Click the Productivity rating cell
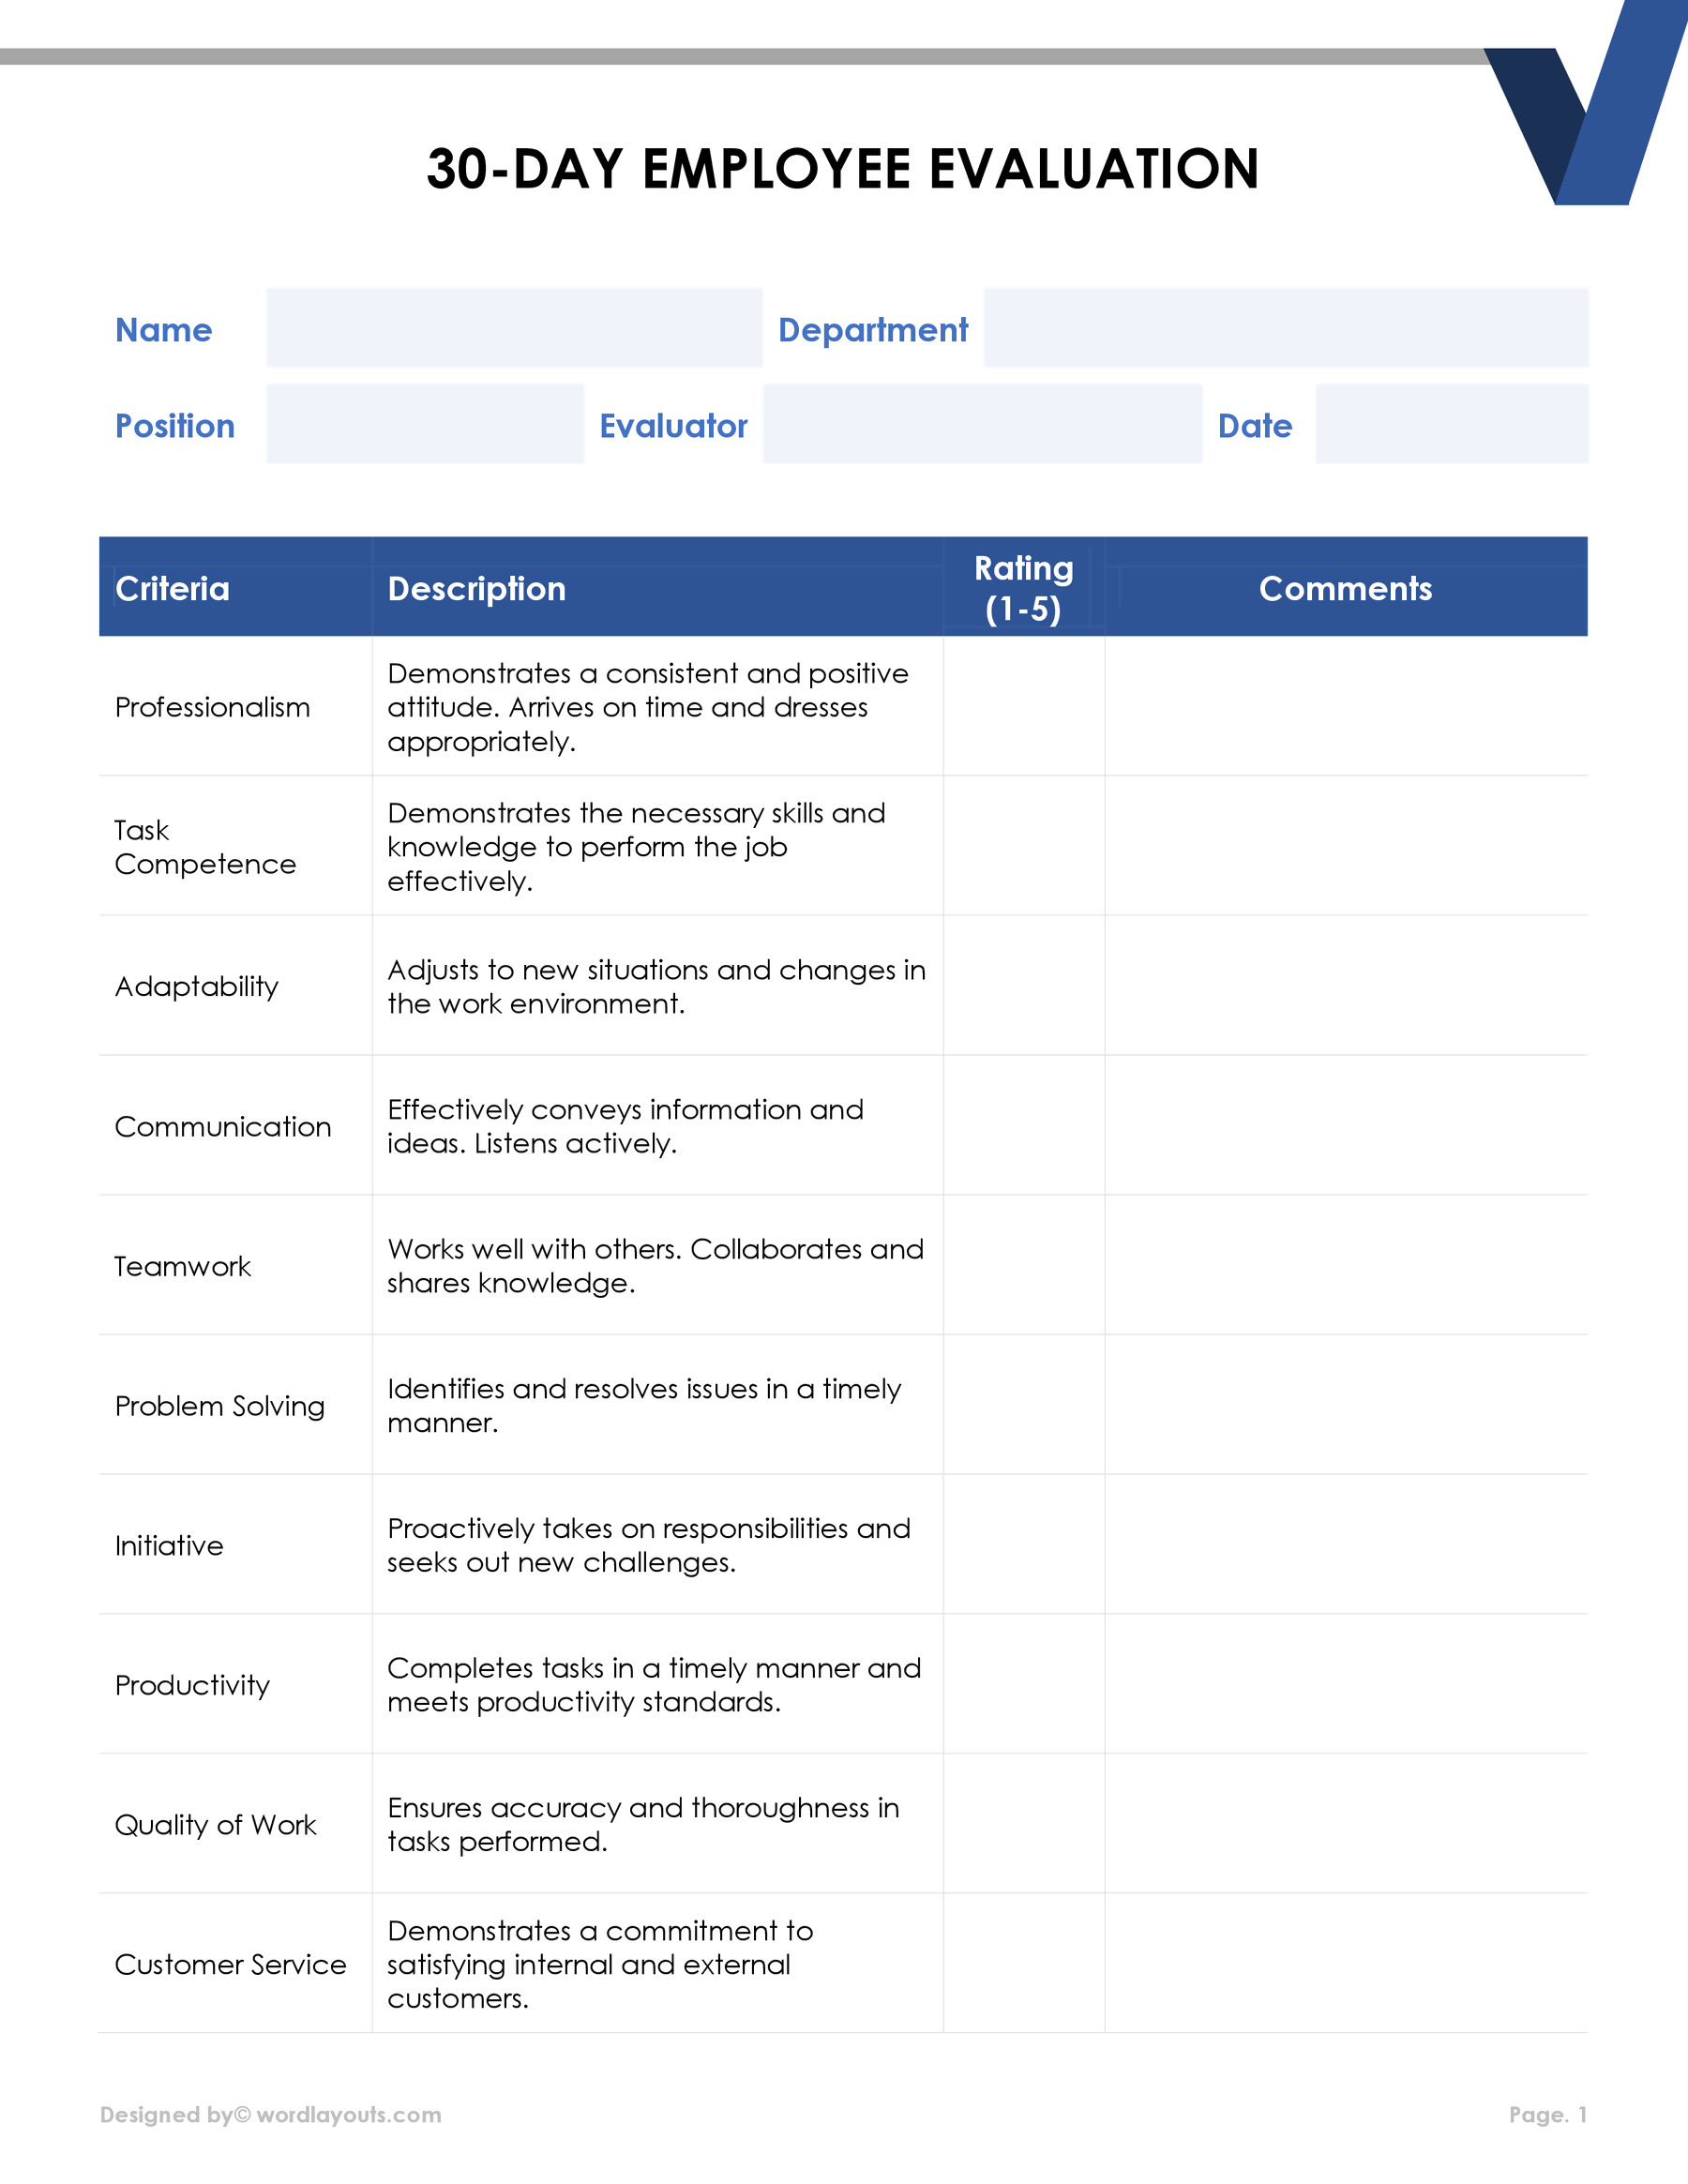1688x2184 pixels. 1023,1684
